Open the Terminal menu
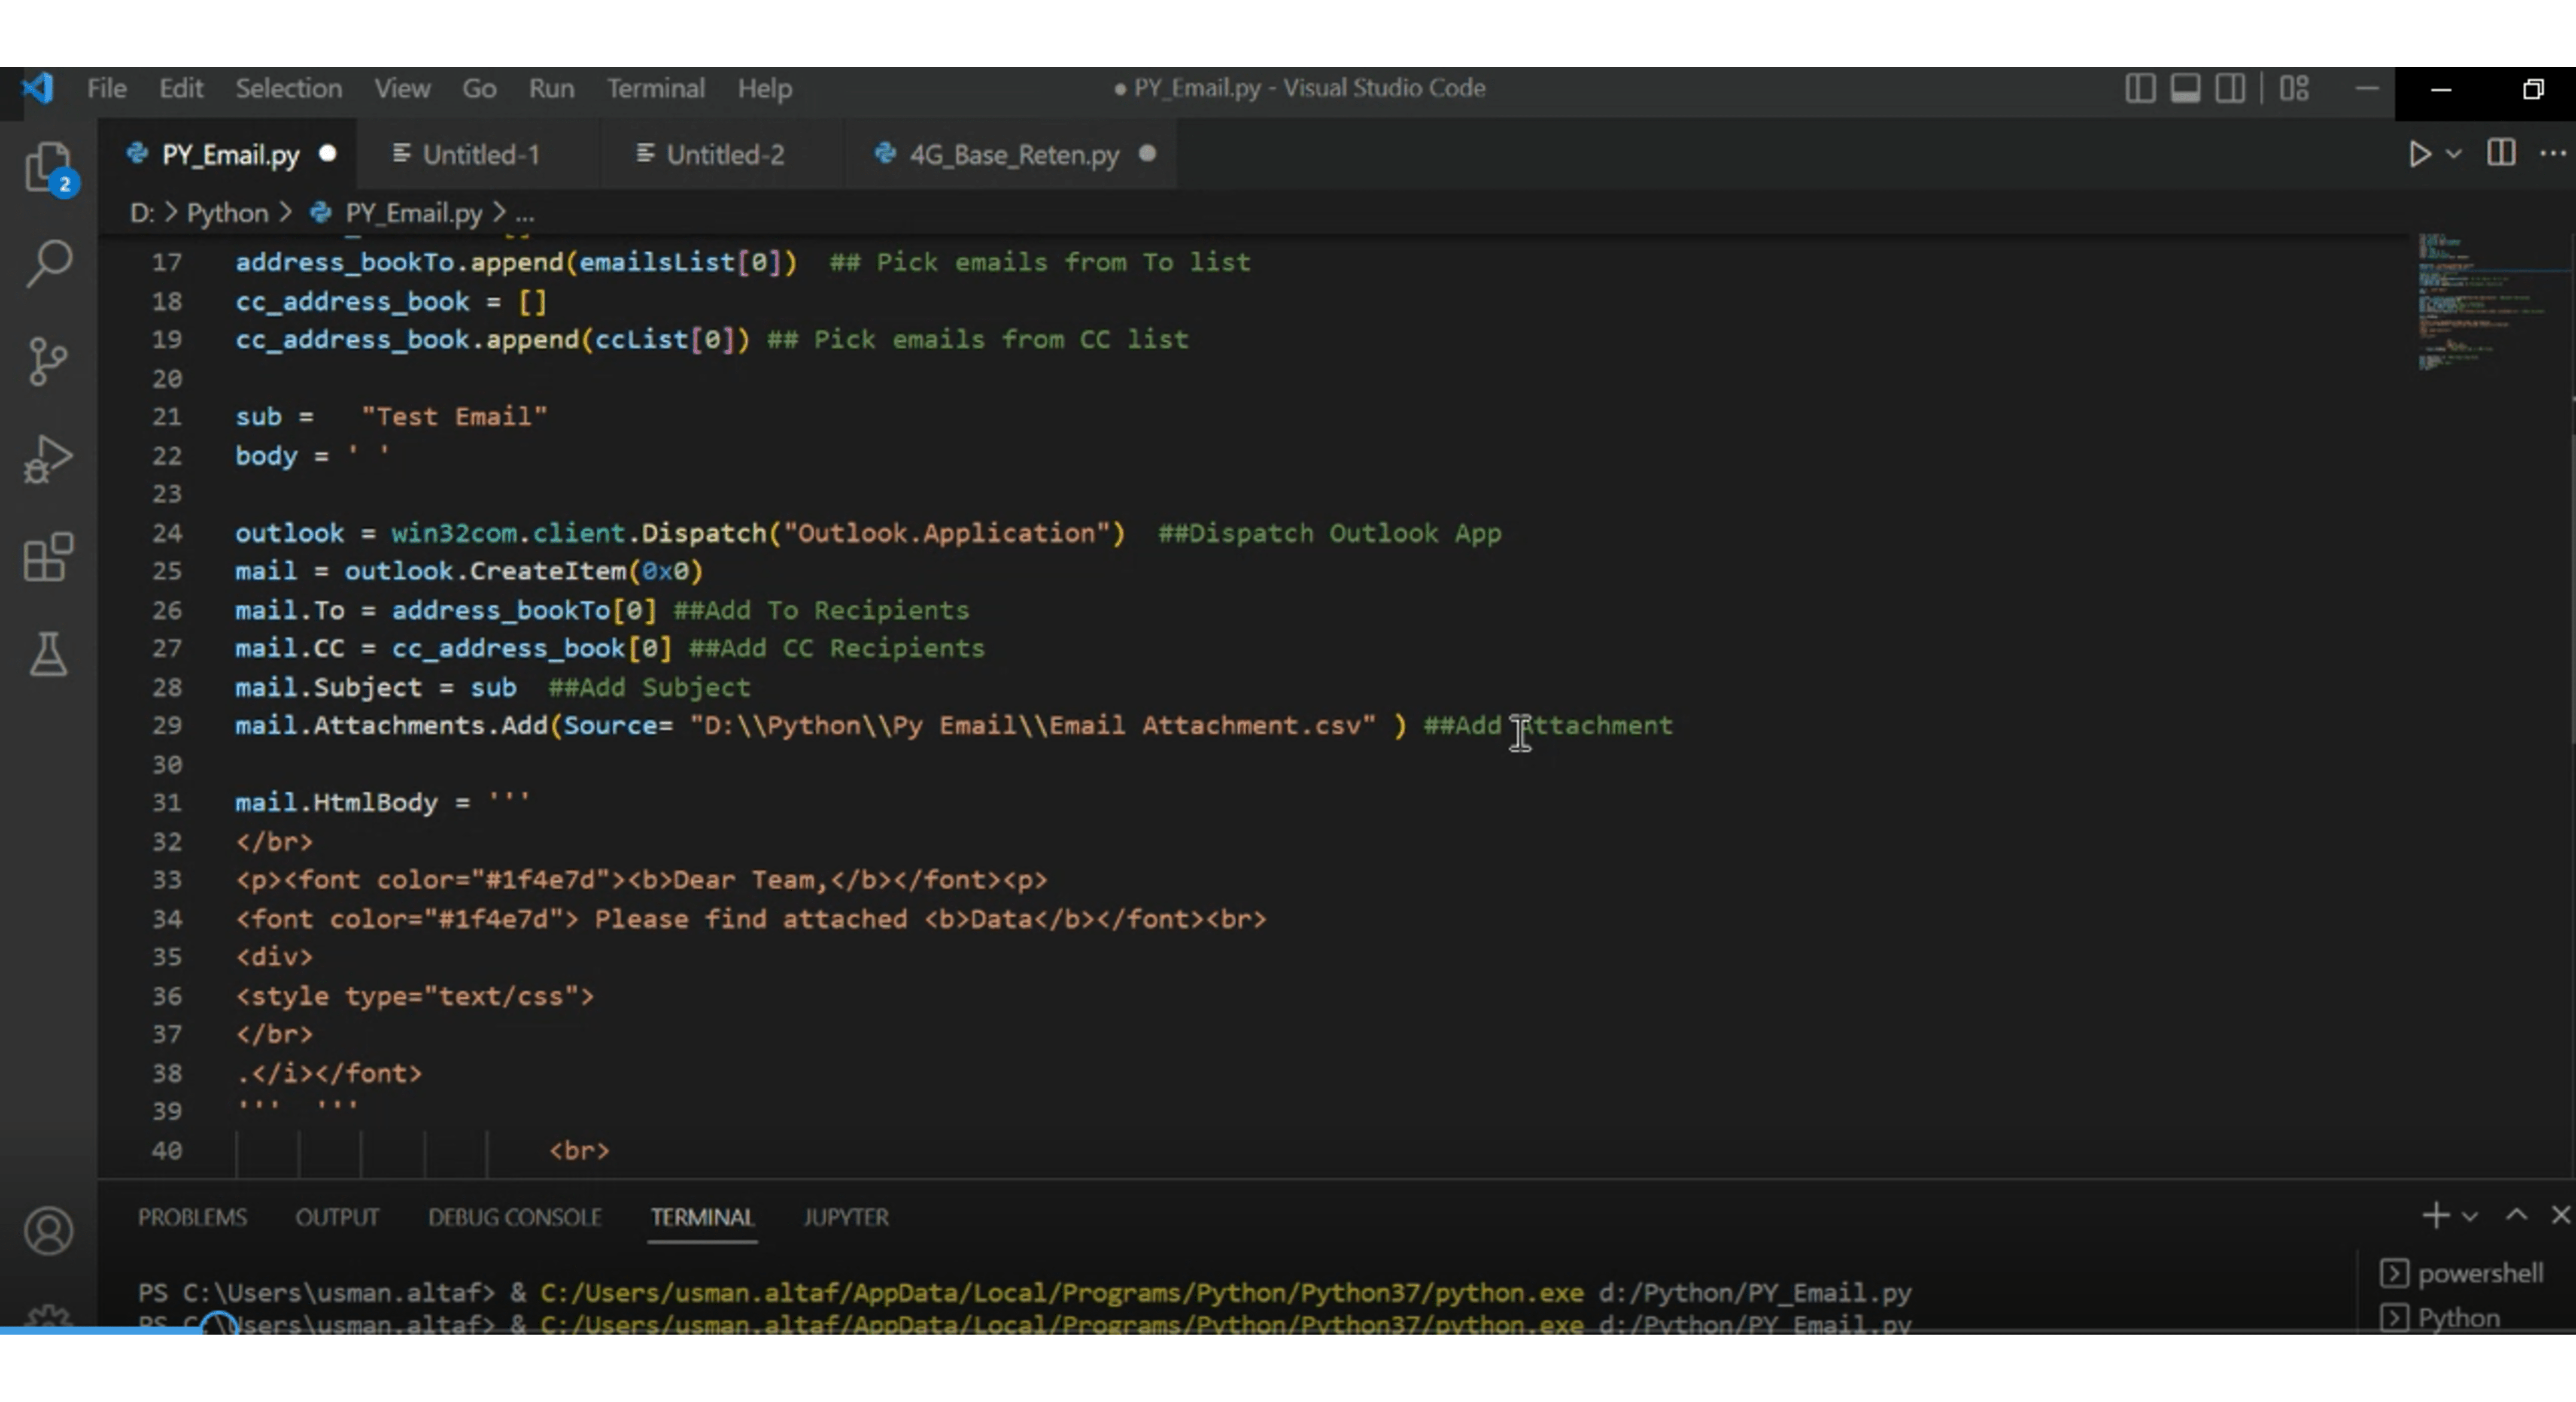This screenshot has width=2576, height=1402. (x=655, y=88)
